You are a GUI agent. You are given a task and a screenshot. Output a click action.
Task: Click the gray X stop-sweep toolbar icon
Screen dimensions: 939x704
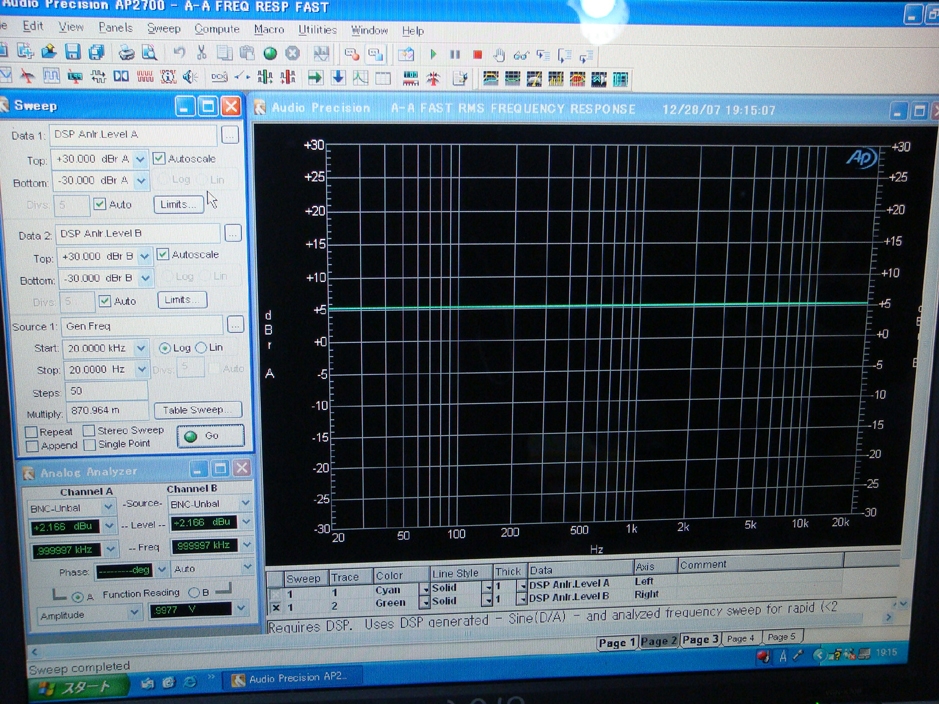(292, 53)
